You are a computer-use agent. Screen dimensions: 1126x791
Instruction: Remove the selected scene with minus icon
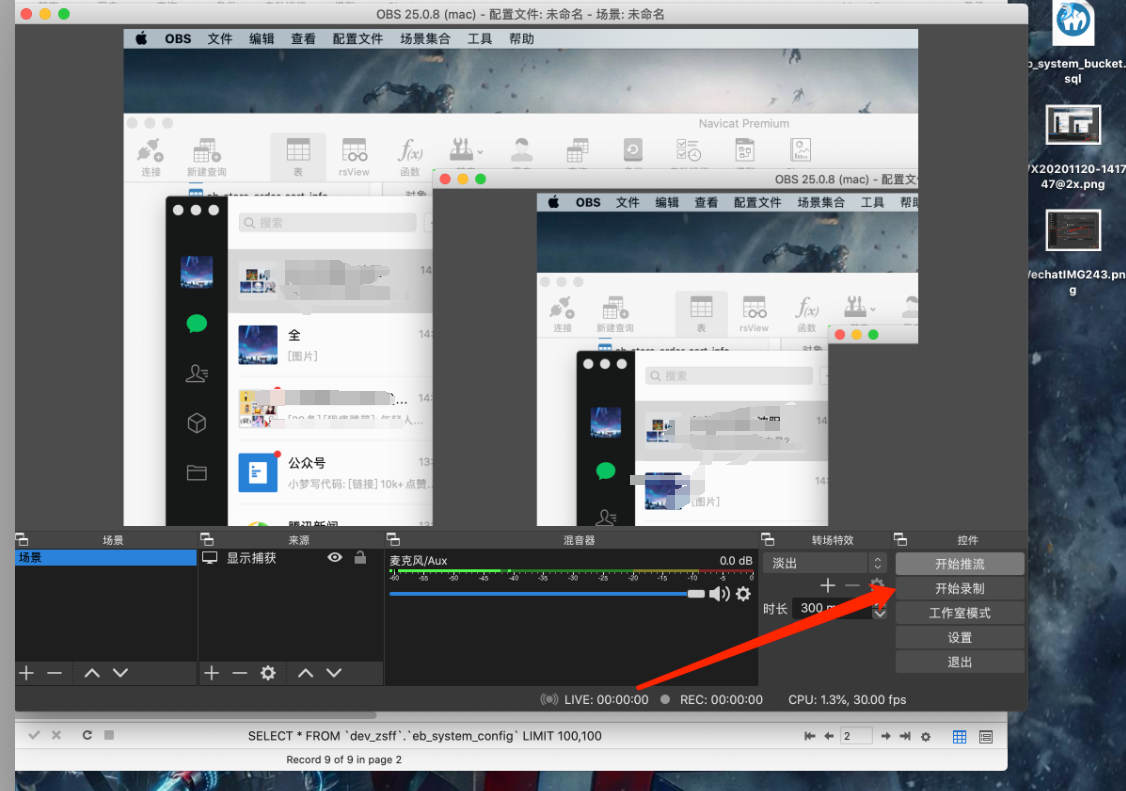click(x=55, y=673)
